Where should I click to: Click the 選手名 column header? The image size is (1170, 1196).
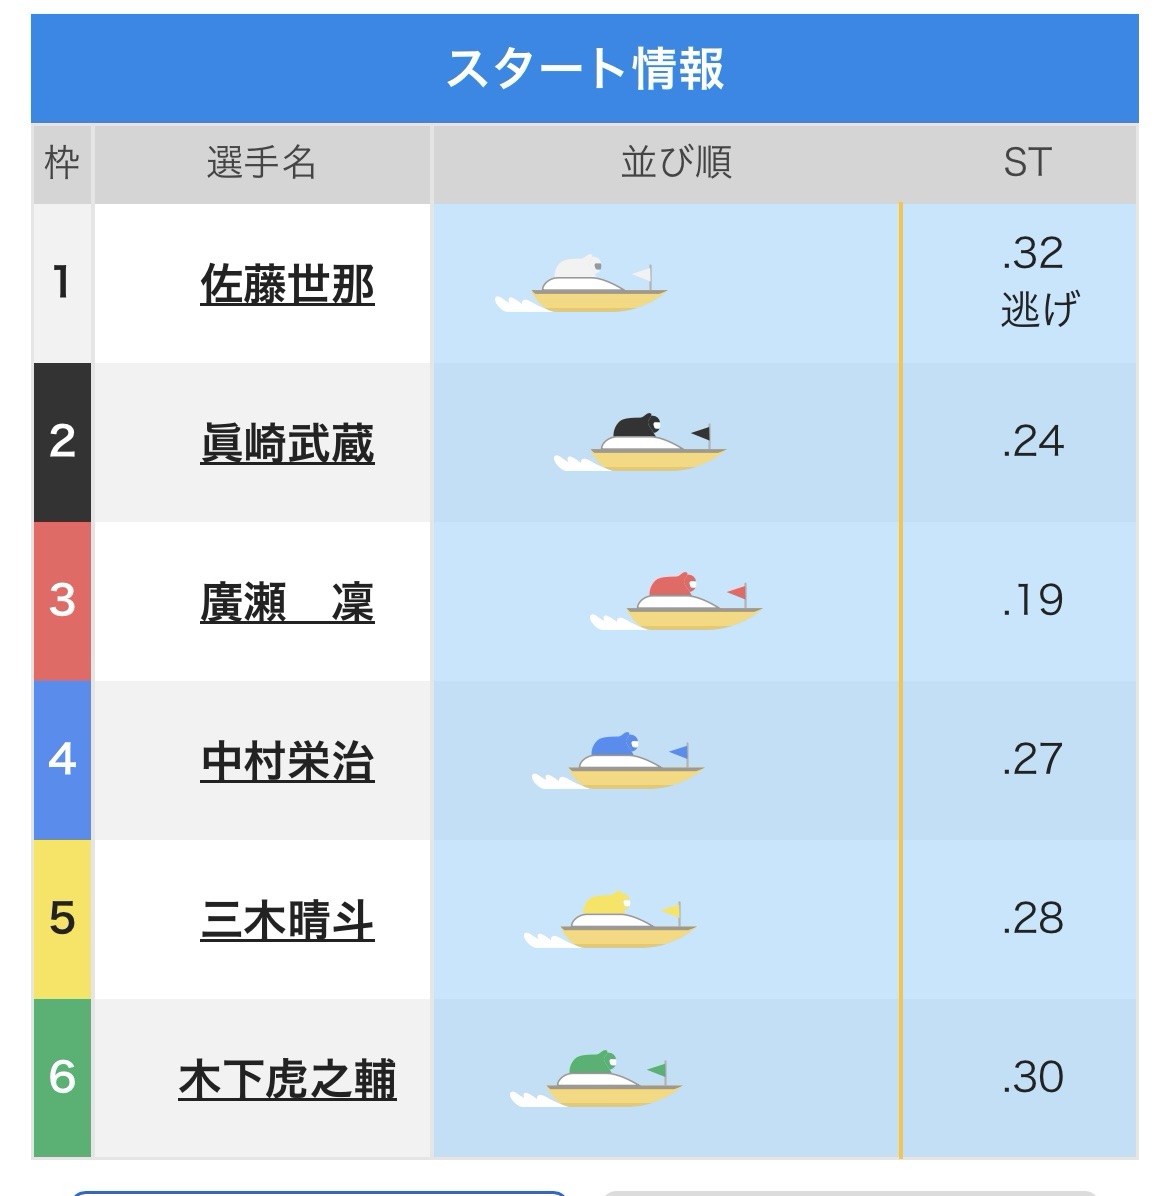262,163
